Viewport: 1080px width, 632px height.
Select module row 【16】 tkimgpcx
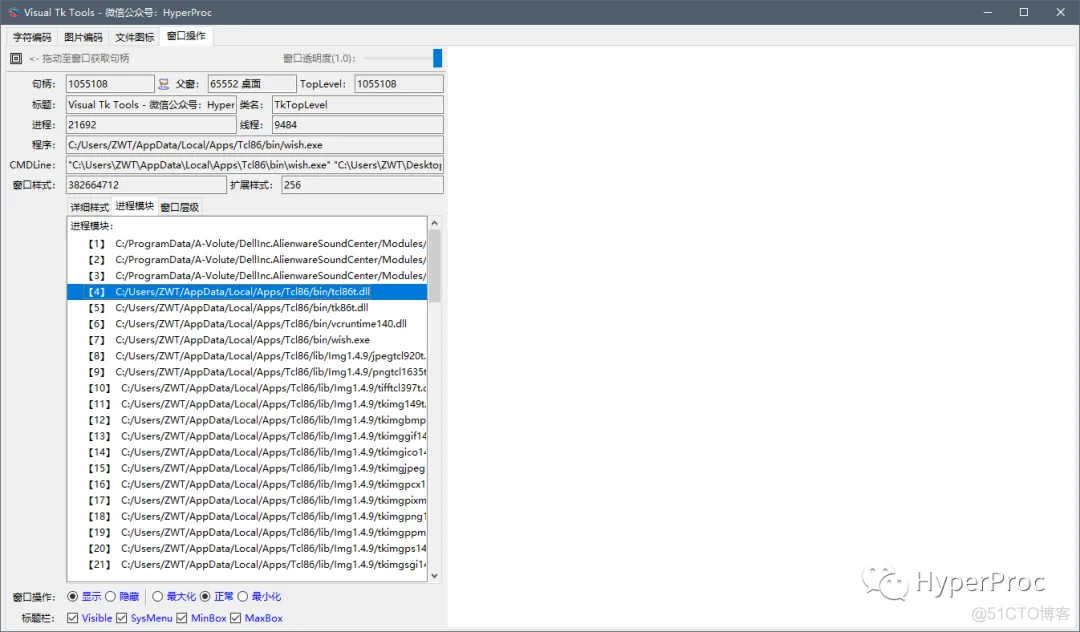tap(247, 484)
